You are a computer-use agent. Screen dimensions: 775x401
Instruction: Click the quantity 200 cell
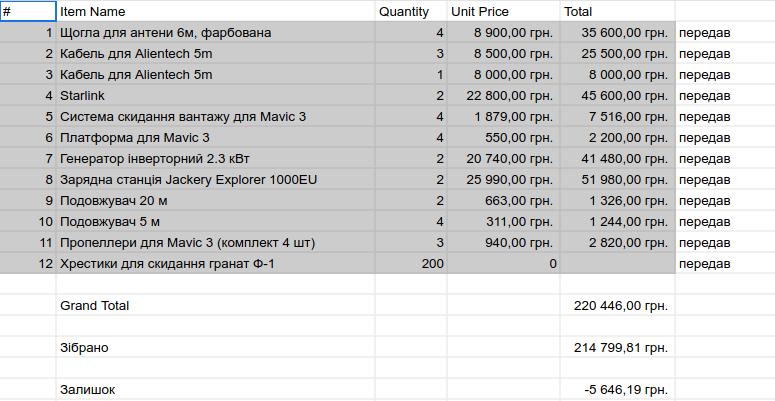410,264
